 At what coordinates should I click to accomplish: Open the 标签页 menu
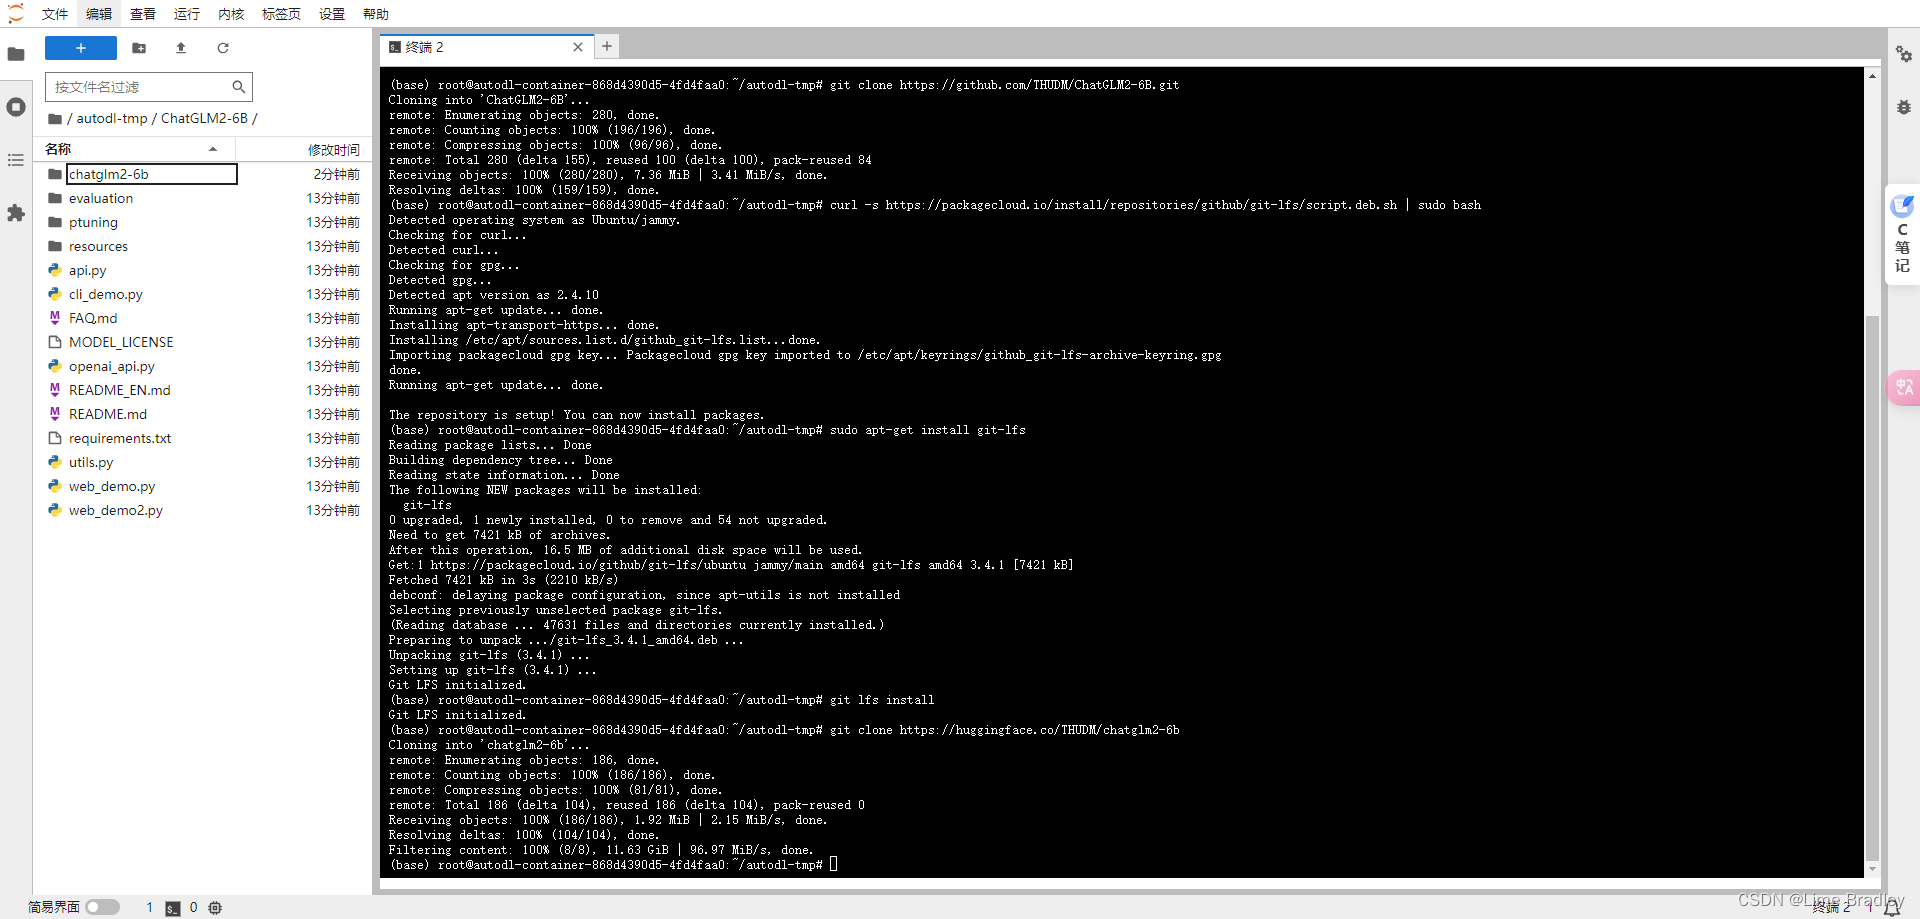point(281,14)
